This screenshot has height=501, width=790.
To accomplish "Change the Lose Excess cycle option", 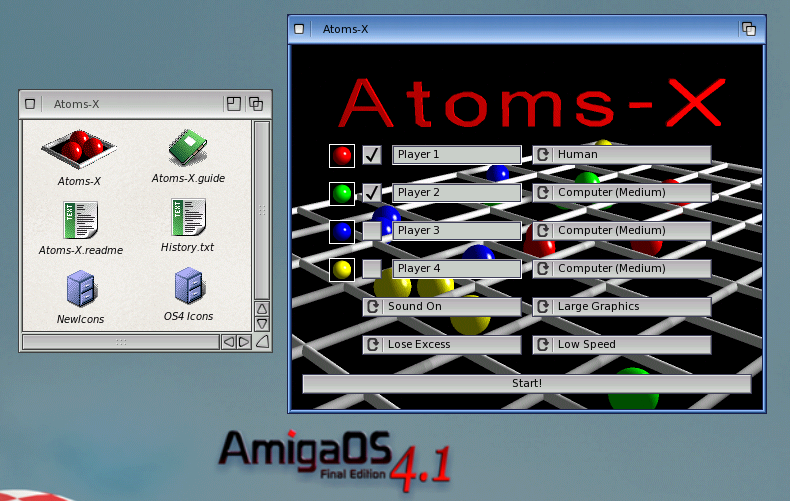I will coord(441,345).
